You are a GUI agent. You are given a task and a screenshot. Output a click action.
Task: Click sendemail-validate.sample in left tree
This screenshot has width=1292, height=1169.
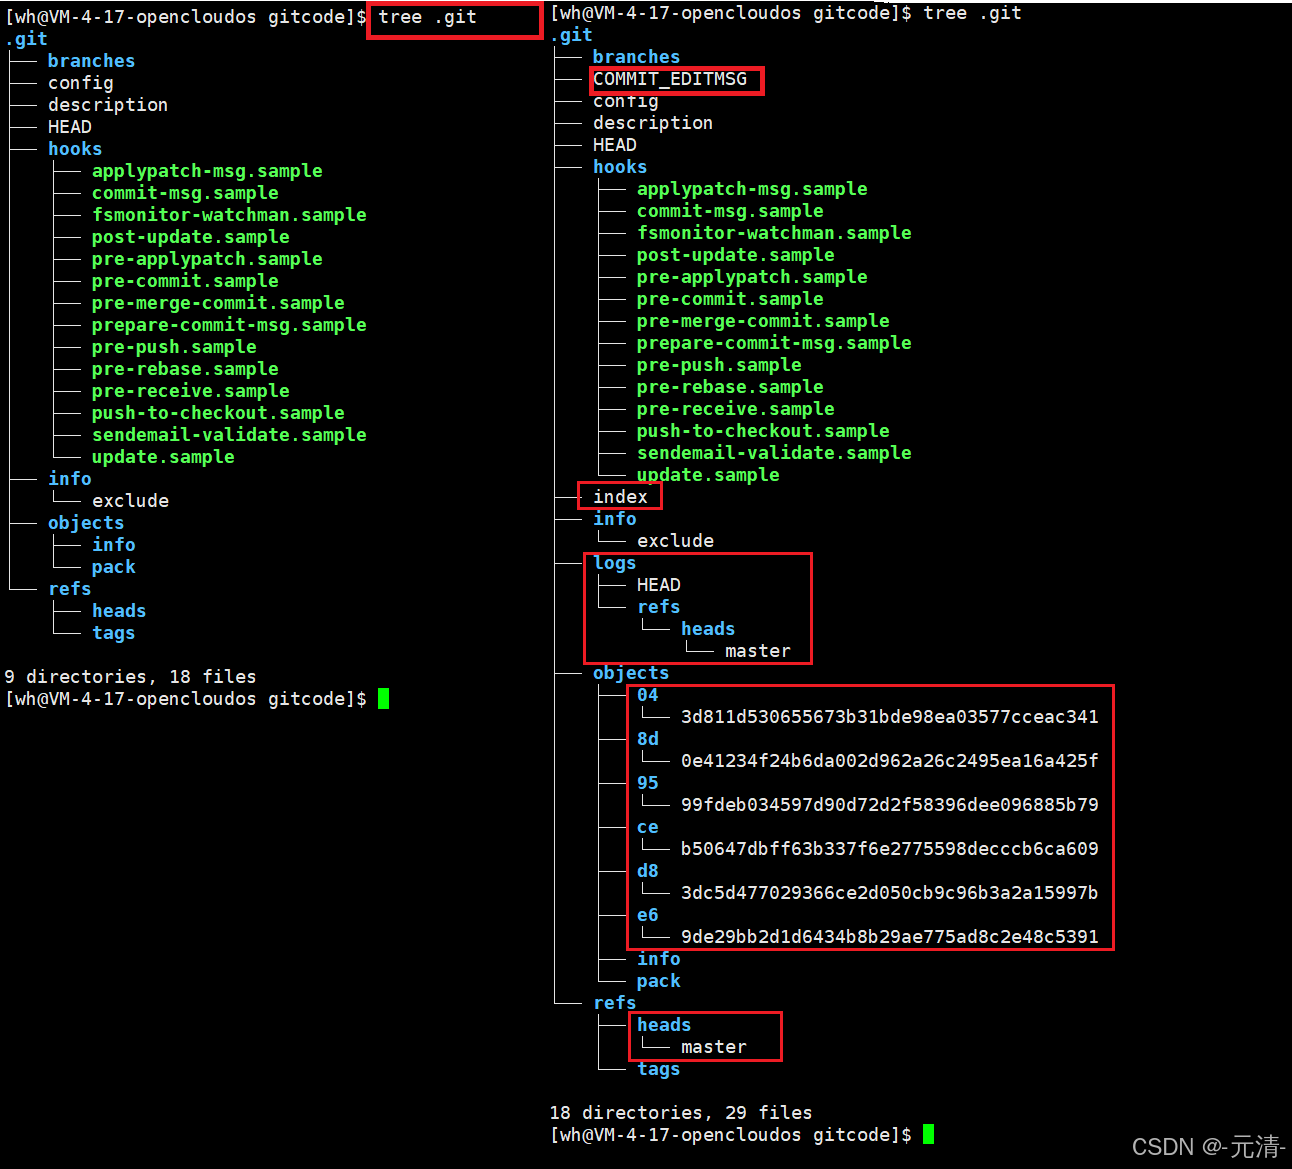[229, 435]
